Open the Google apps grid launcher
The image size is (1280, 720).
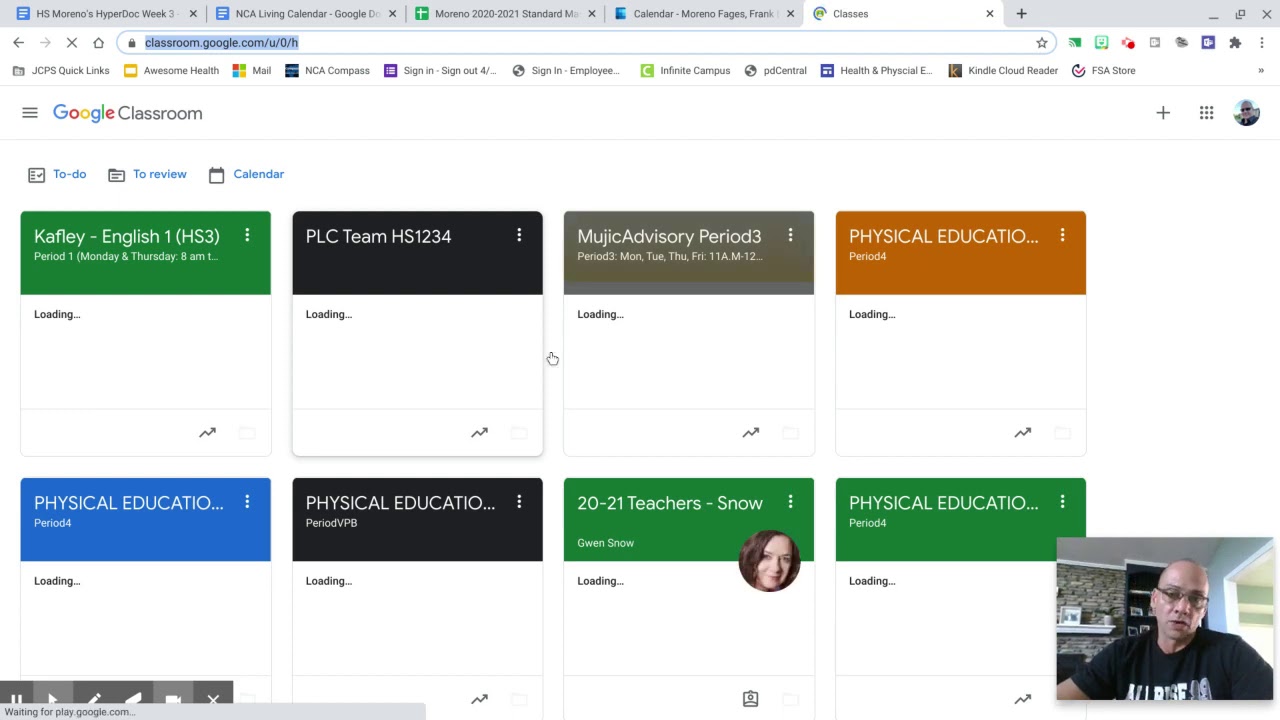(1207, 113)
